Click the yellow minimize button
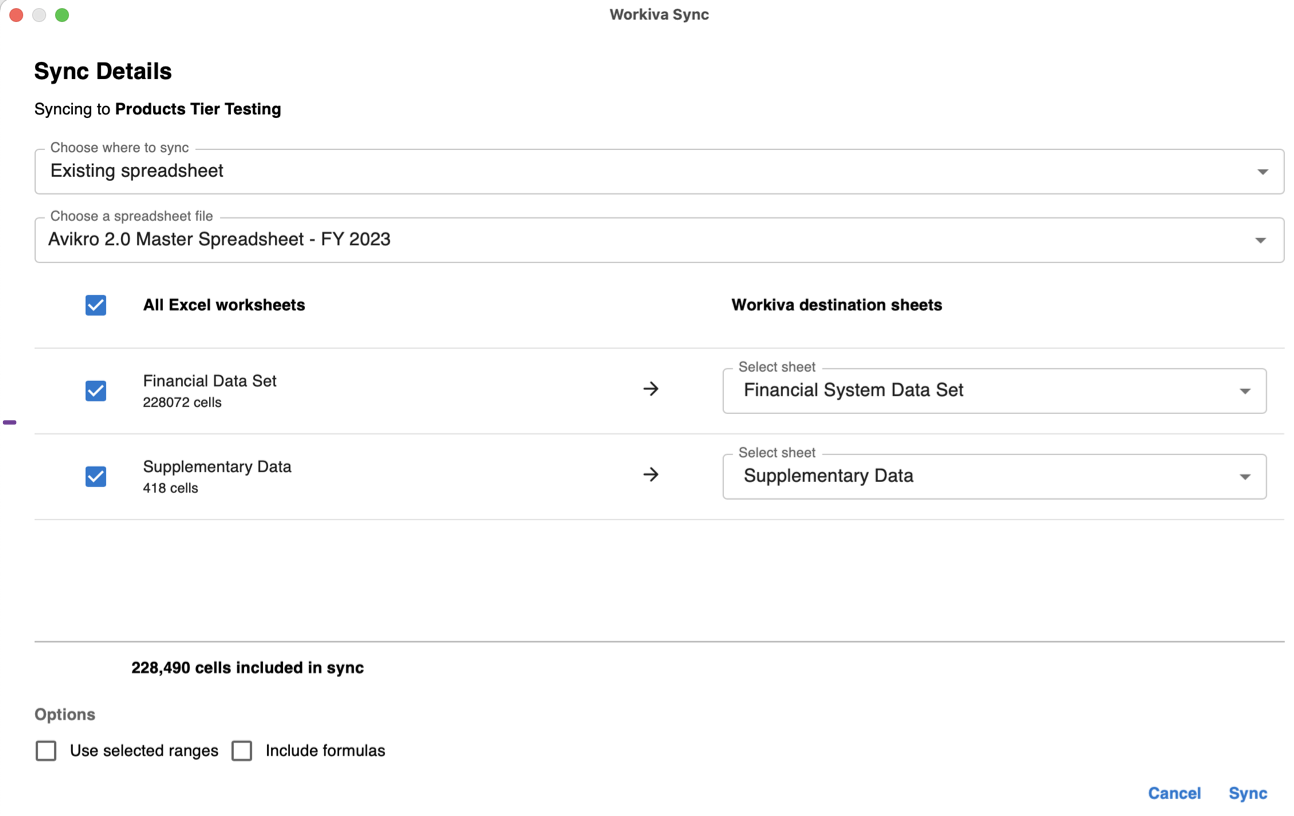1294x816 pixels. (x=39, y=15)
